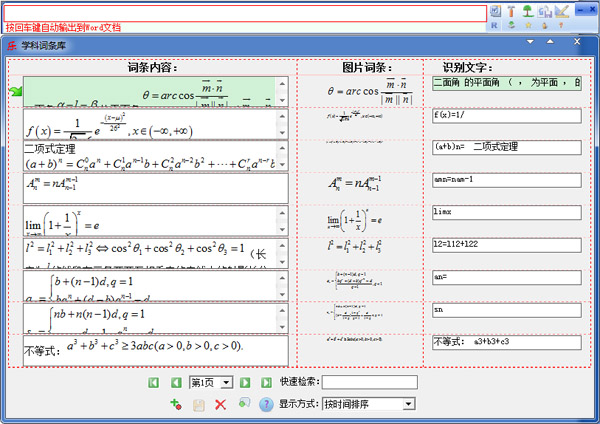Click recognition field with 不等式: a3+b3+c3
Screen dimensions: 600x424
tap(507, 342)
